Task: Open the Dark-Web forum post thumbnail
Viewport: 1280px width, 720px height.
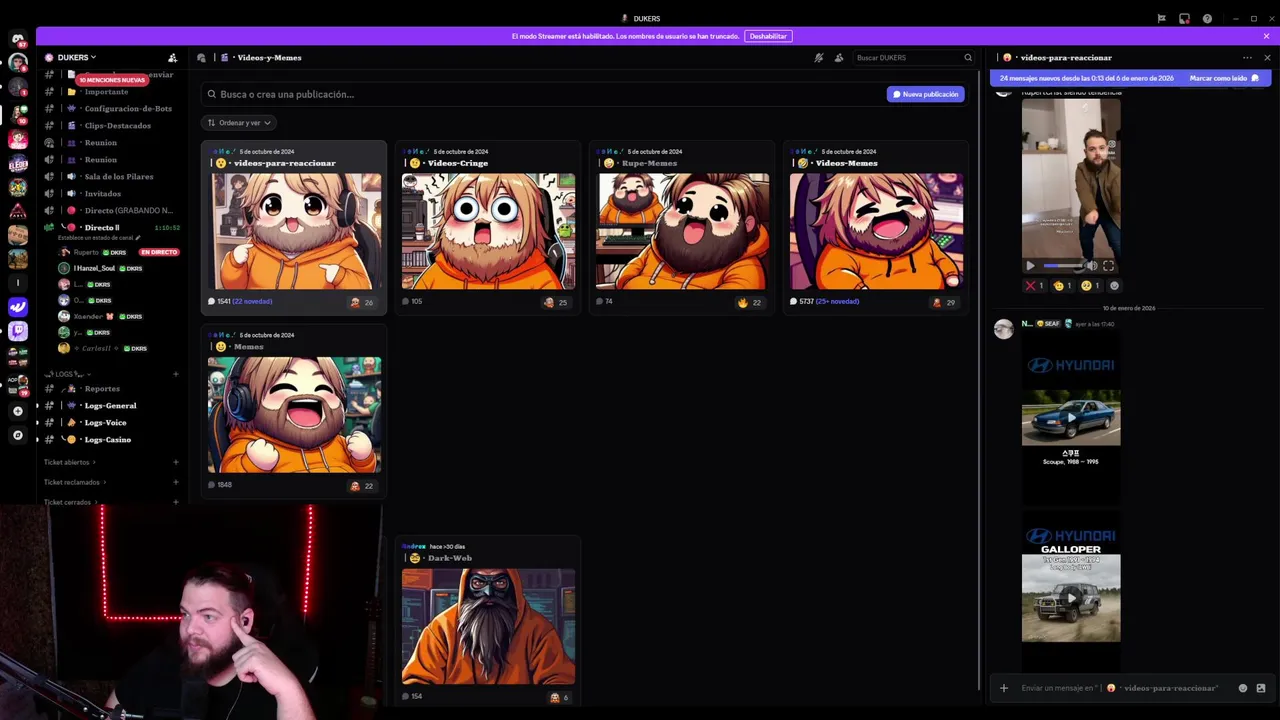Action: click(x=488, y=627)
